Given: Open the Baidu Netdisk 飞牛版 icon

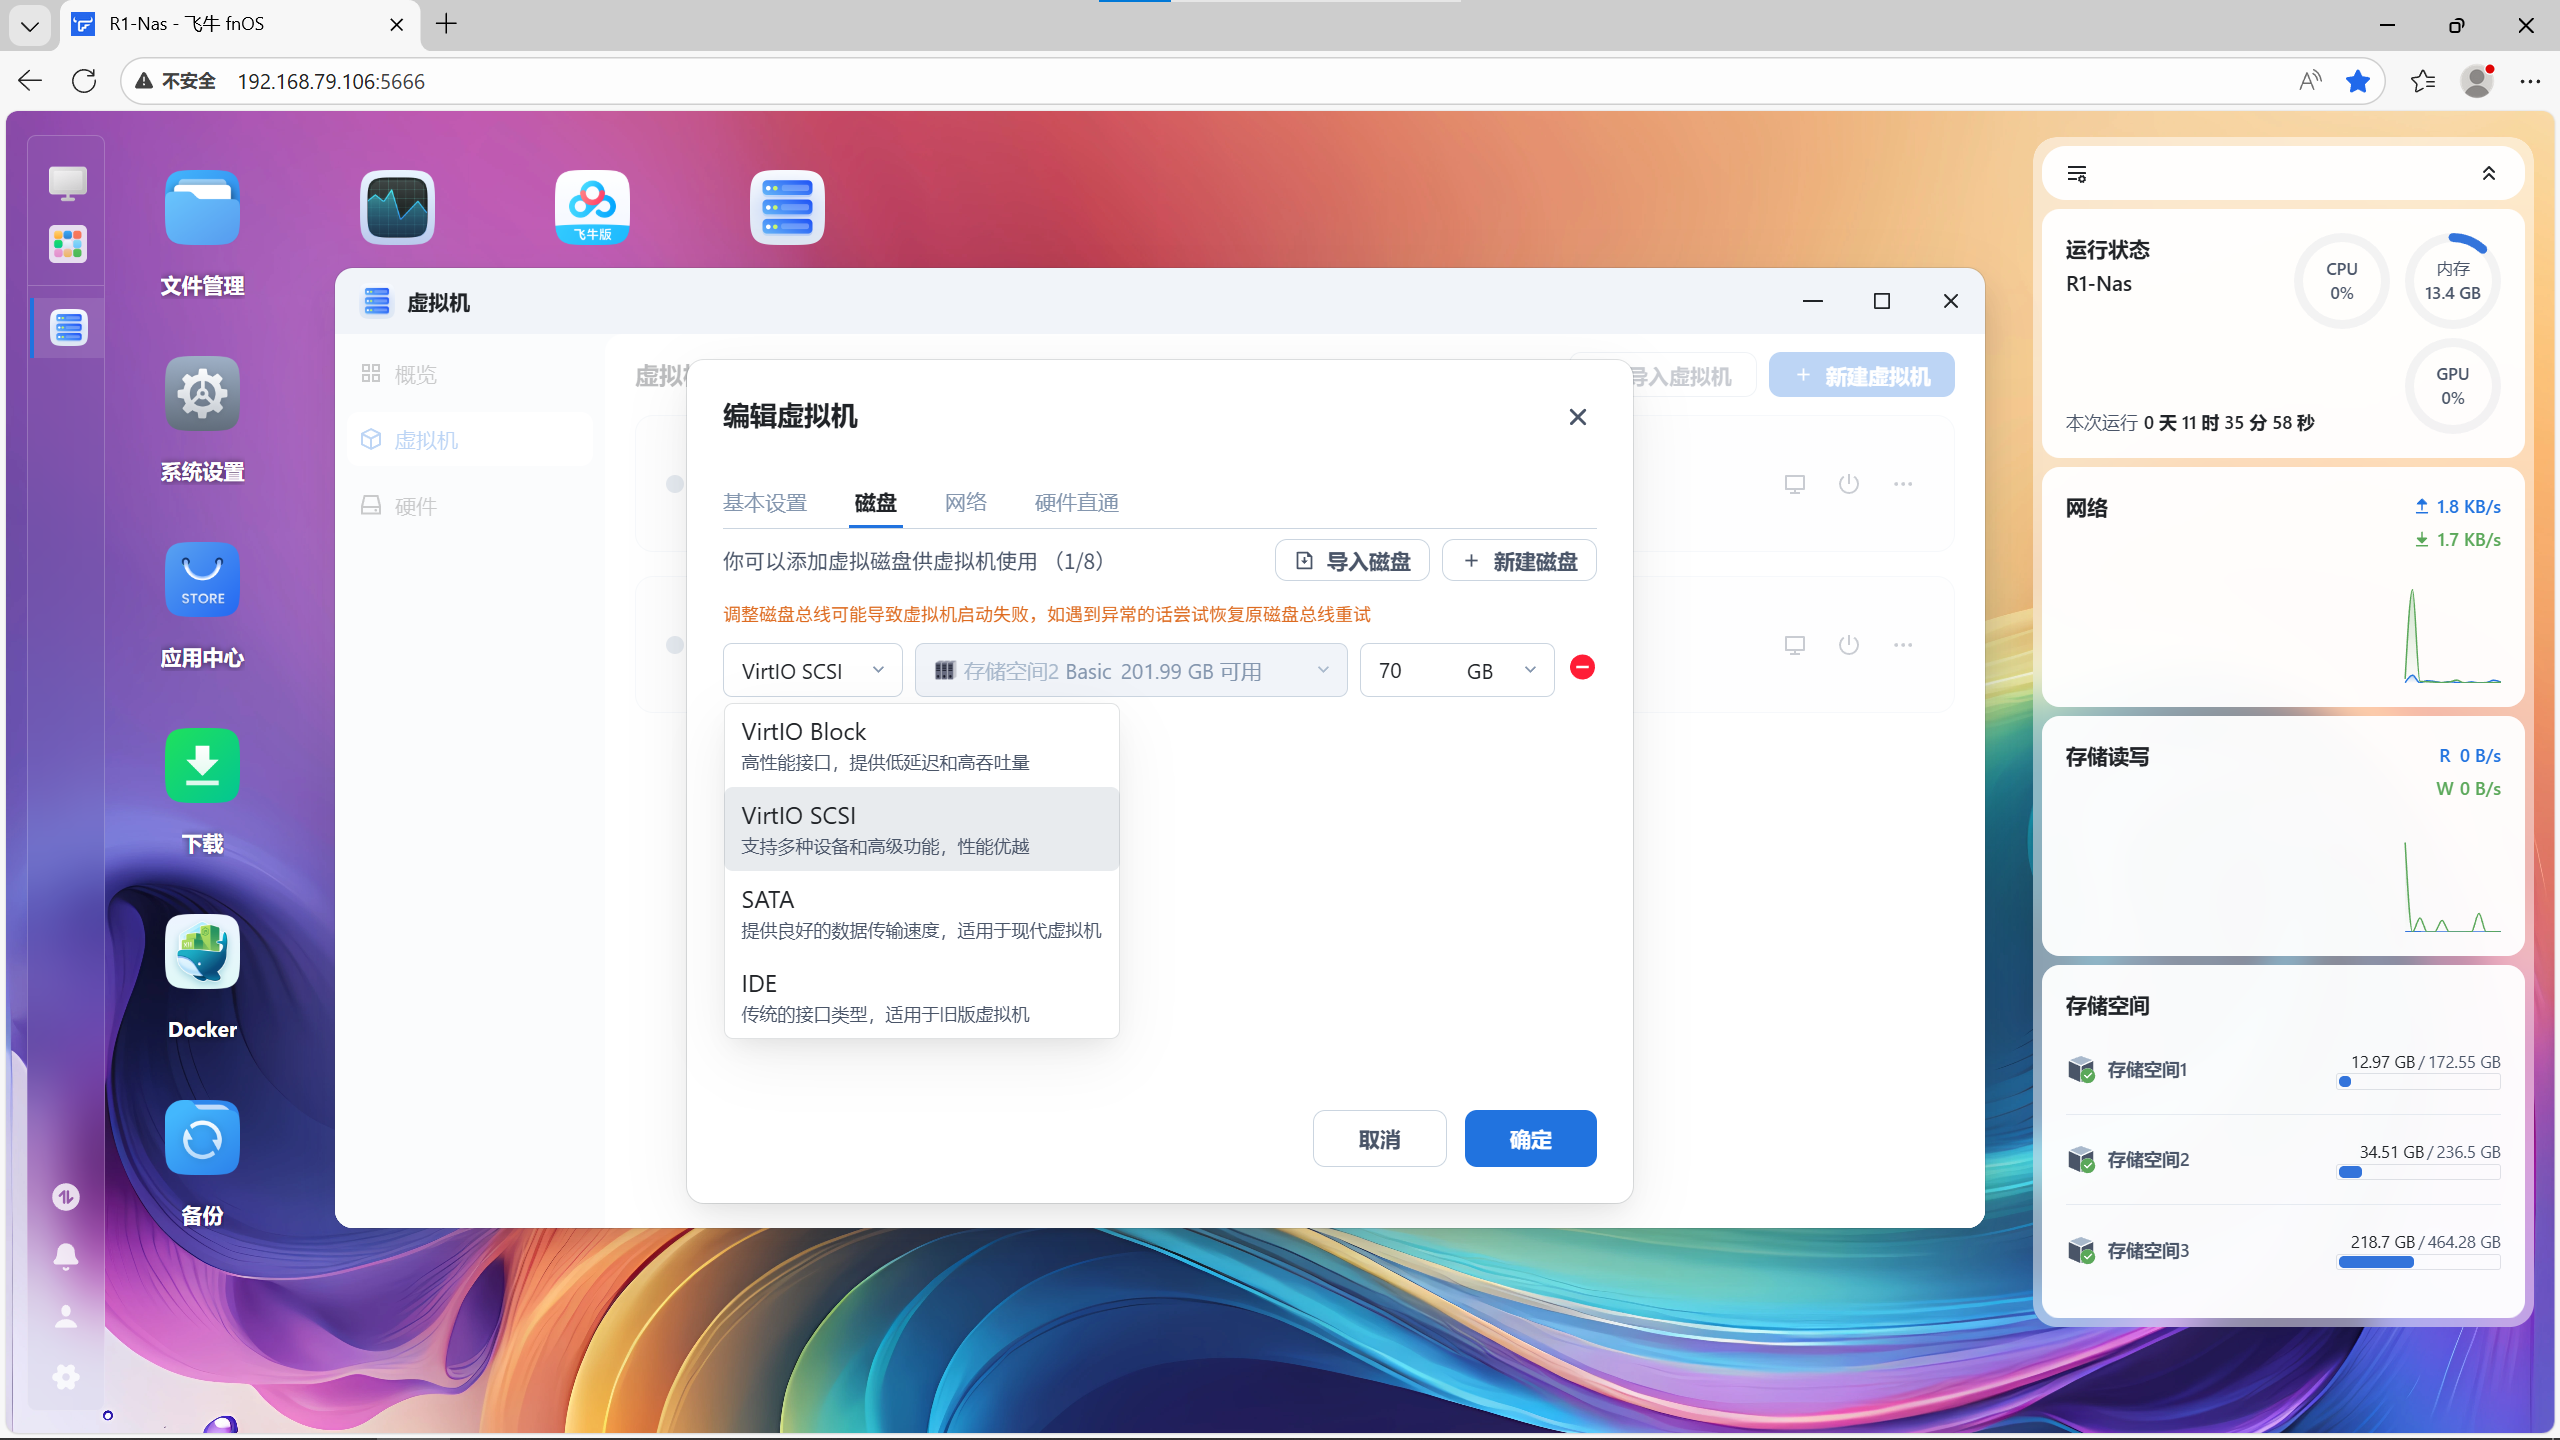Looking at the screenshot, I should click(592, 207).
